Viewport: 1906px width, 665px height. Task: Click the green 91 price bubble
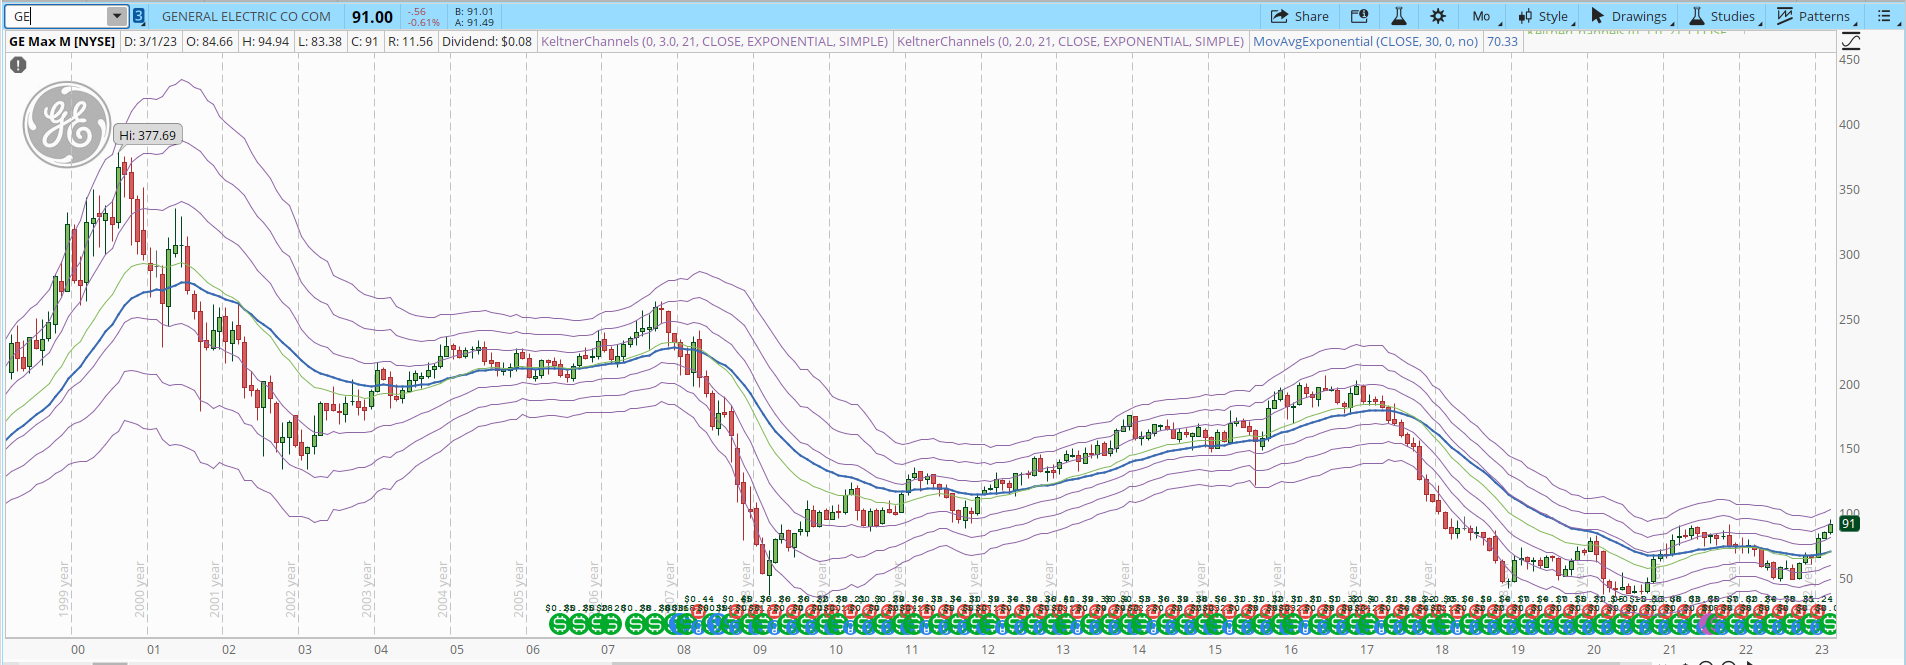tap(1849, 523)
